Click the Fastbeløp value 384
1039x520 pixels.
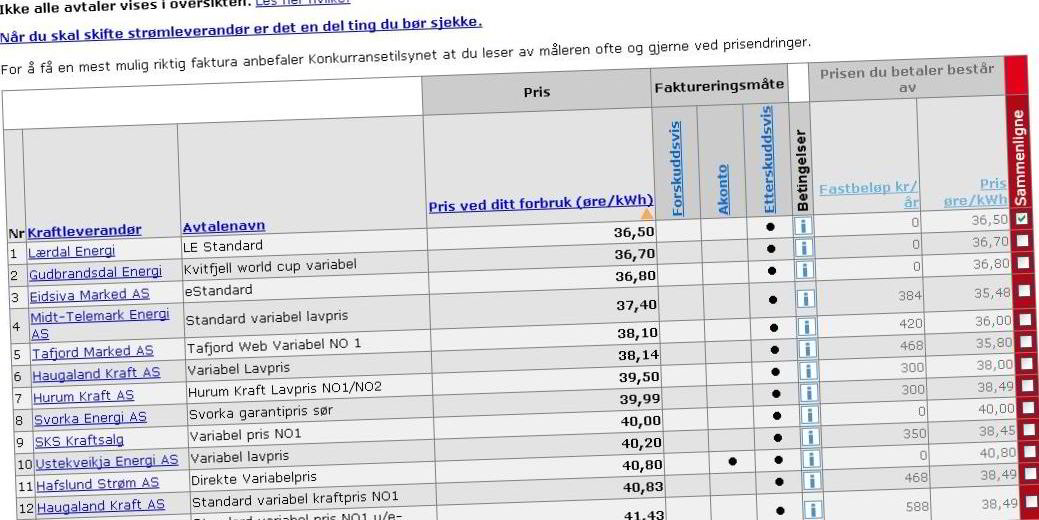click(x=908, y=295)
